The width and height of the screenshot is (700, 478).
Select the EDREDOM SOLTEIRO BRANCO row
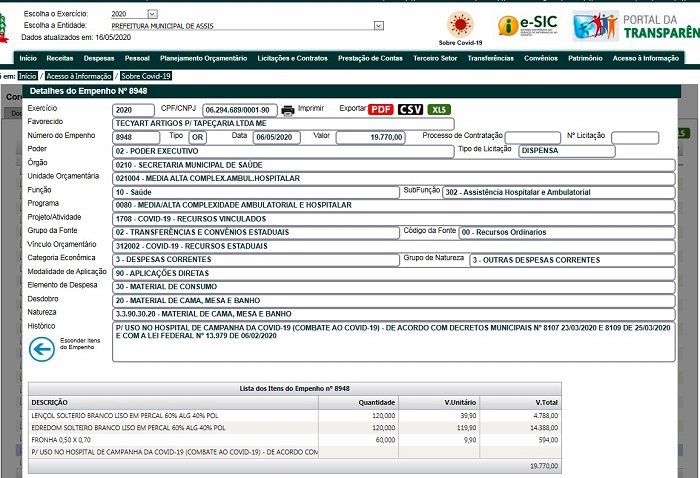(x=295, y=428)
